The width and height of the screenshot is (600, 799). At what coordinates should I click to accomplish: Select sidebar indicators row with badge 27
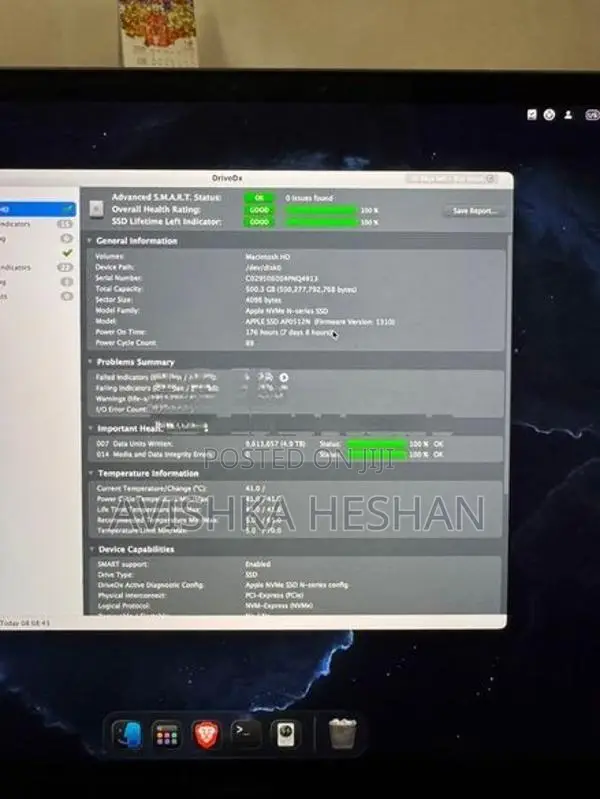click(x=36, y=267)
